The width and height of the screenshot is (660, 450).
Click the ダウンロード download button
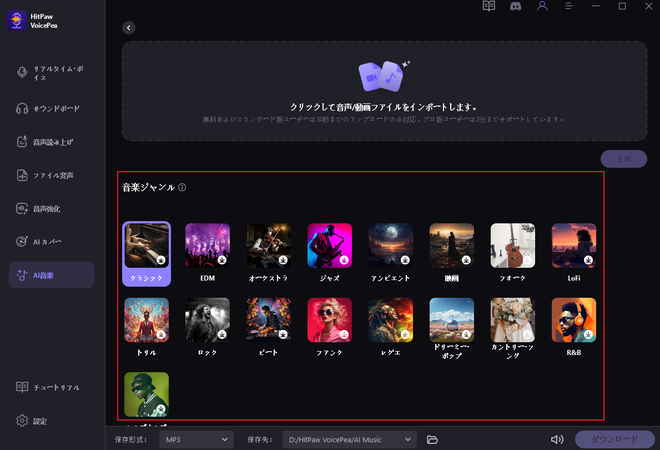pos(615,439)
